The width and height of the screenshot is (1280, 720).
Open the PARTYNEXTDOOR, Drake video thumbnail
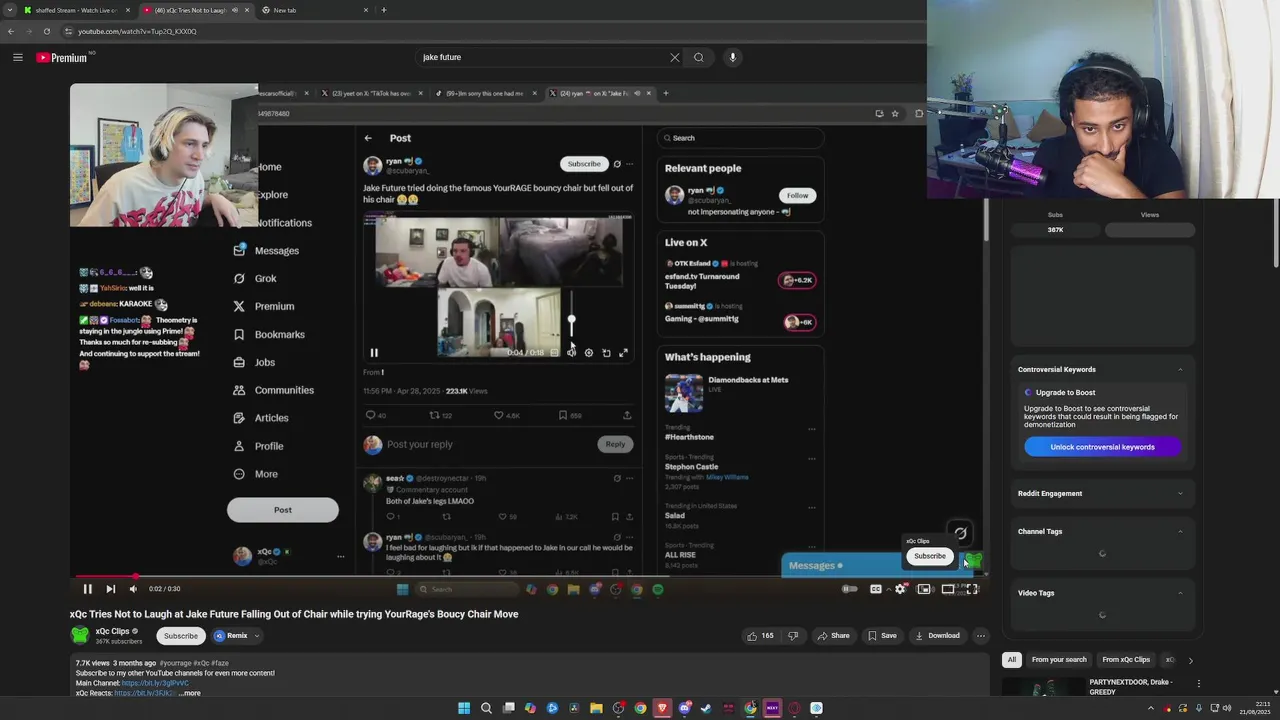point(1043,688)
